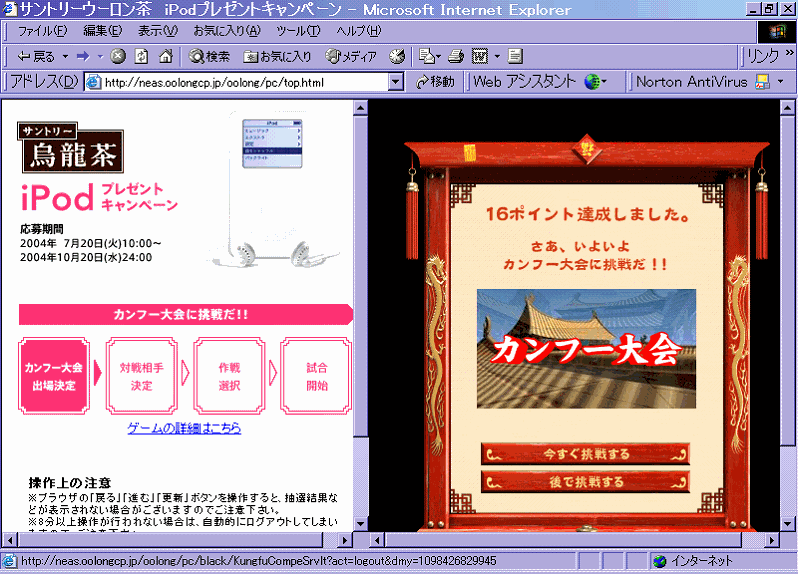Click the left frame scroll down arrow
Viewport: 799px width, 575px height.
[360, 524]
